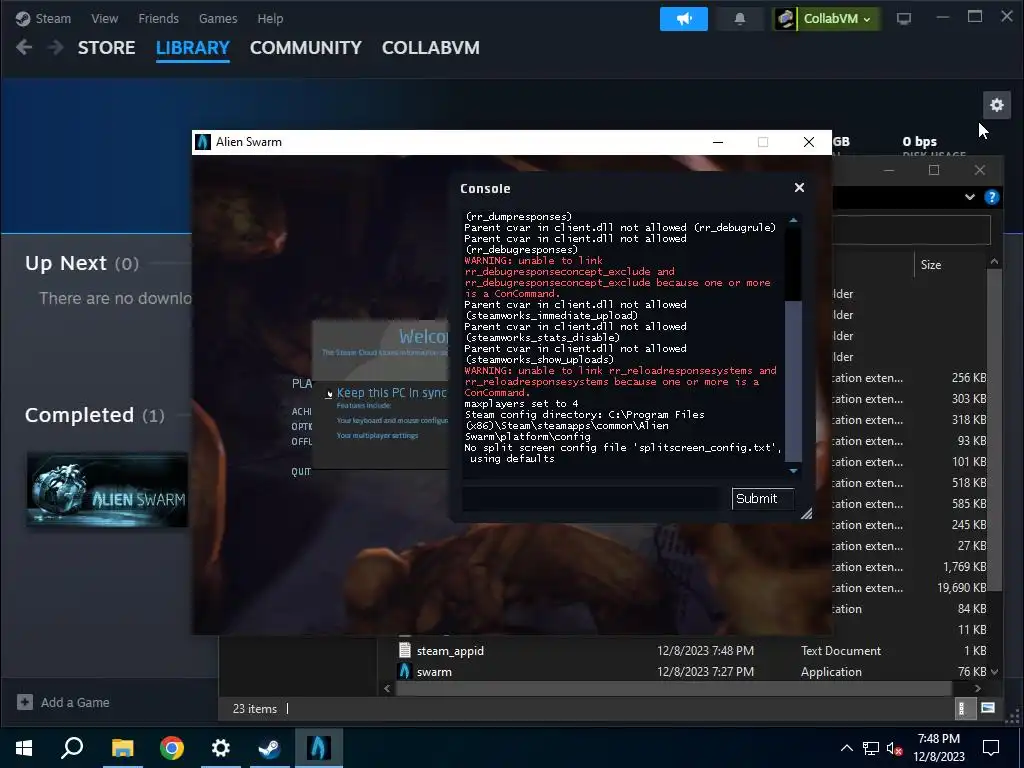Show hidden system tray icons
Viewport: 1024px width, 768px height.
coord(846,748)
